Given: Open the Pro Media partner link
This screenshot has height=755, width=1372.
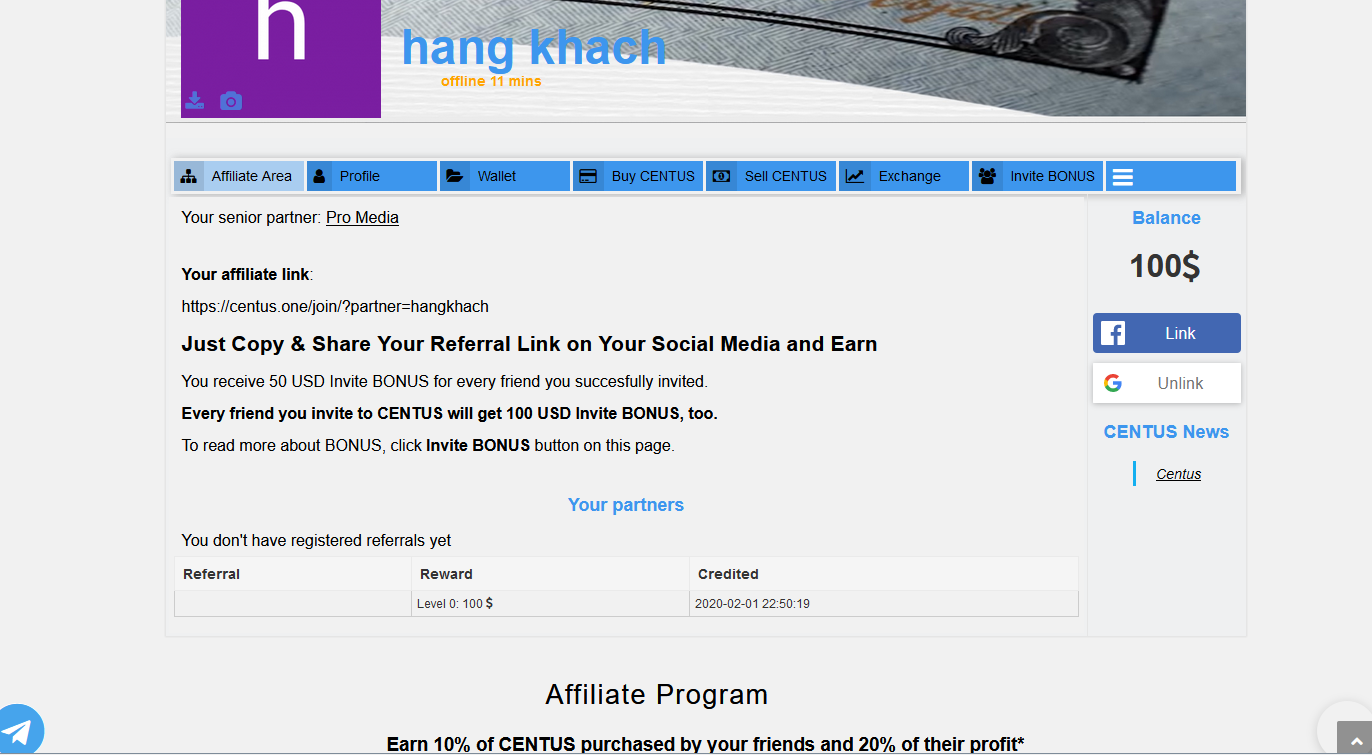Looking at the screenshot, I should [x=362, y=217].
